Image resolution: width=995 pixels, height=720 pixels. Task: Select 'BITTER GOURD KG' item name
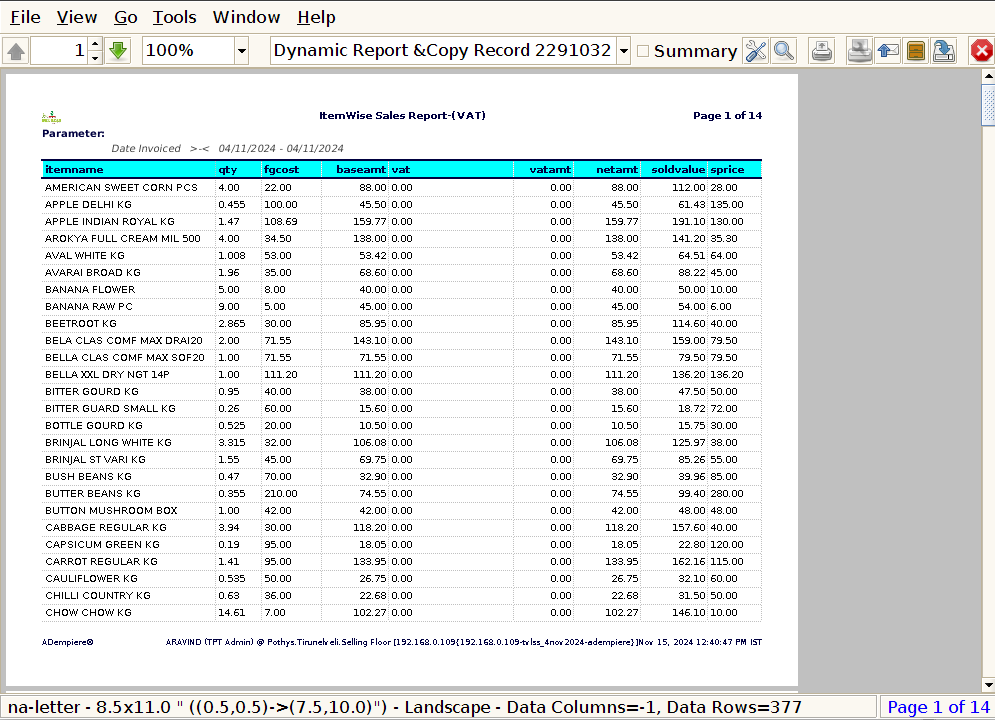tap(91, 392)
